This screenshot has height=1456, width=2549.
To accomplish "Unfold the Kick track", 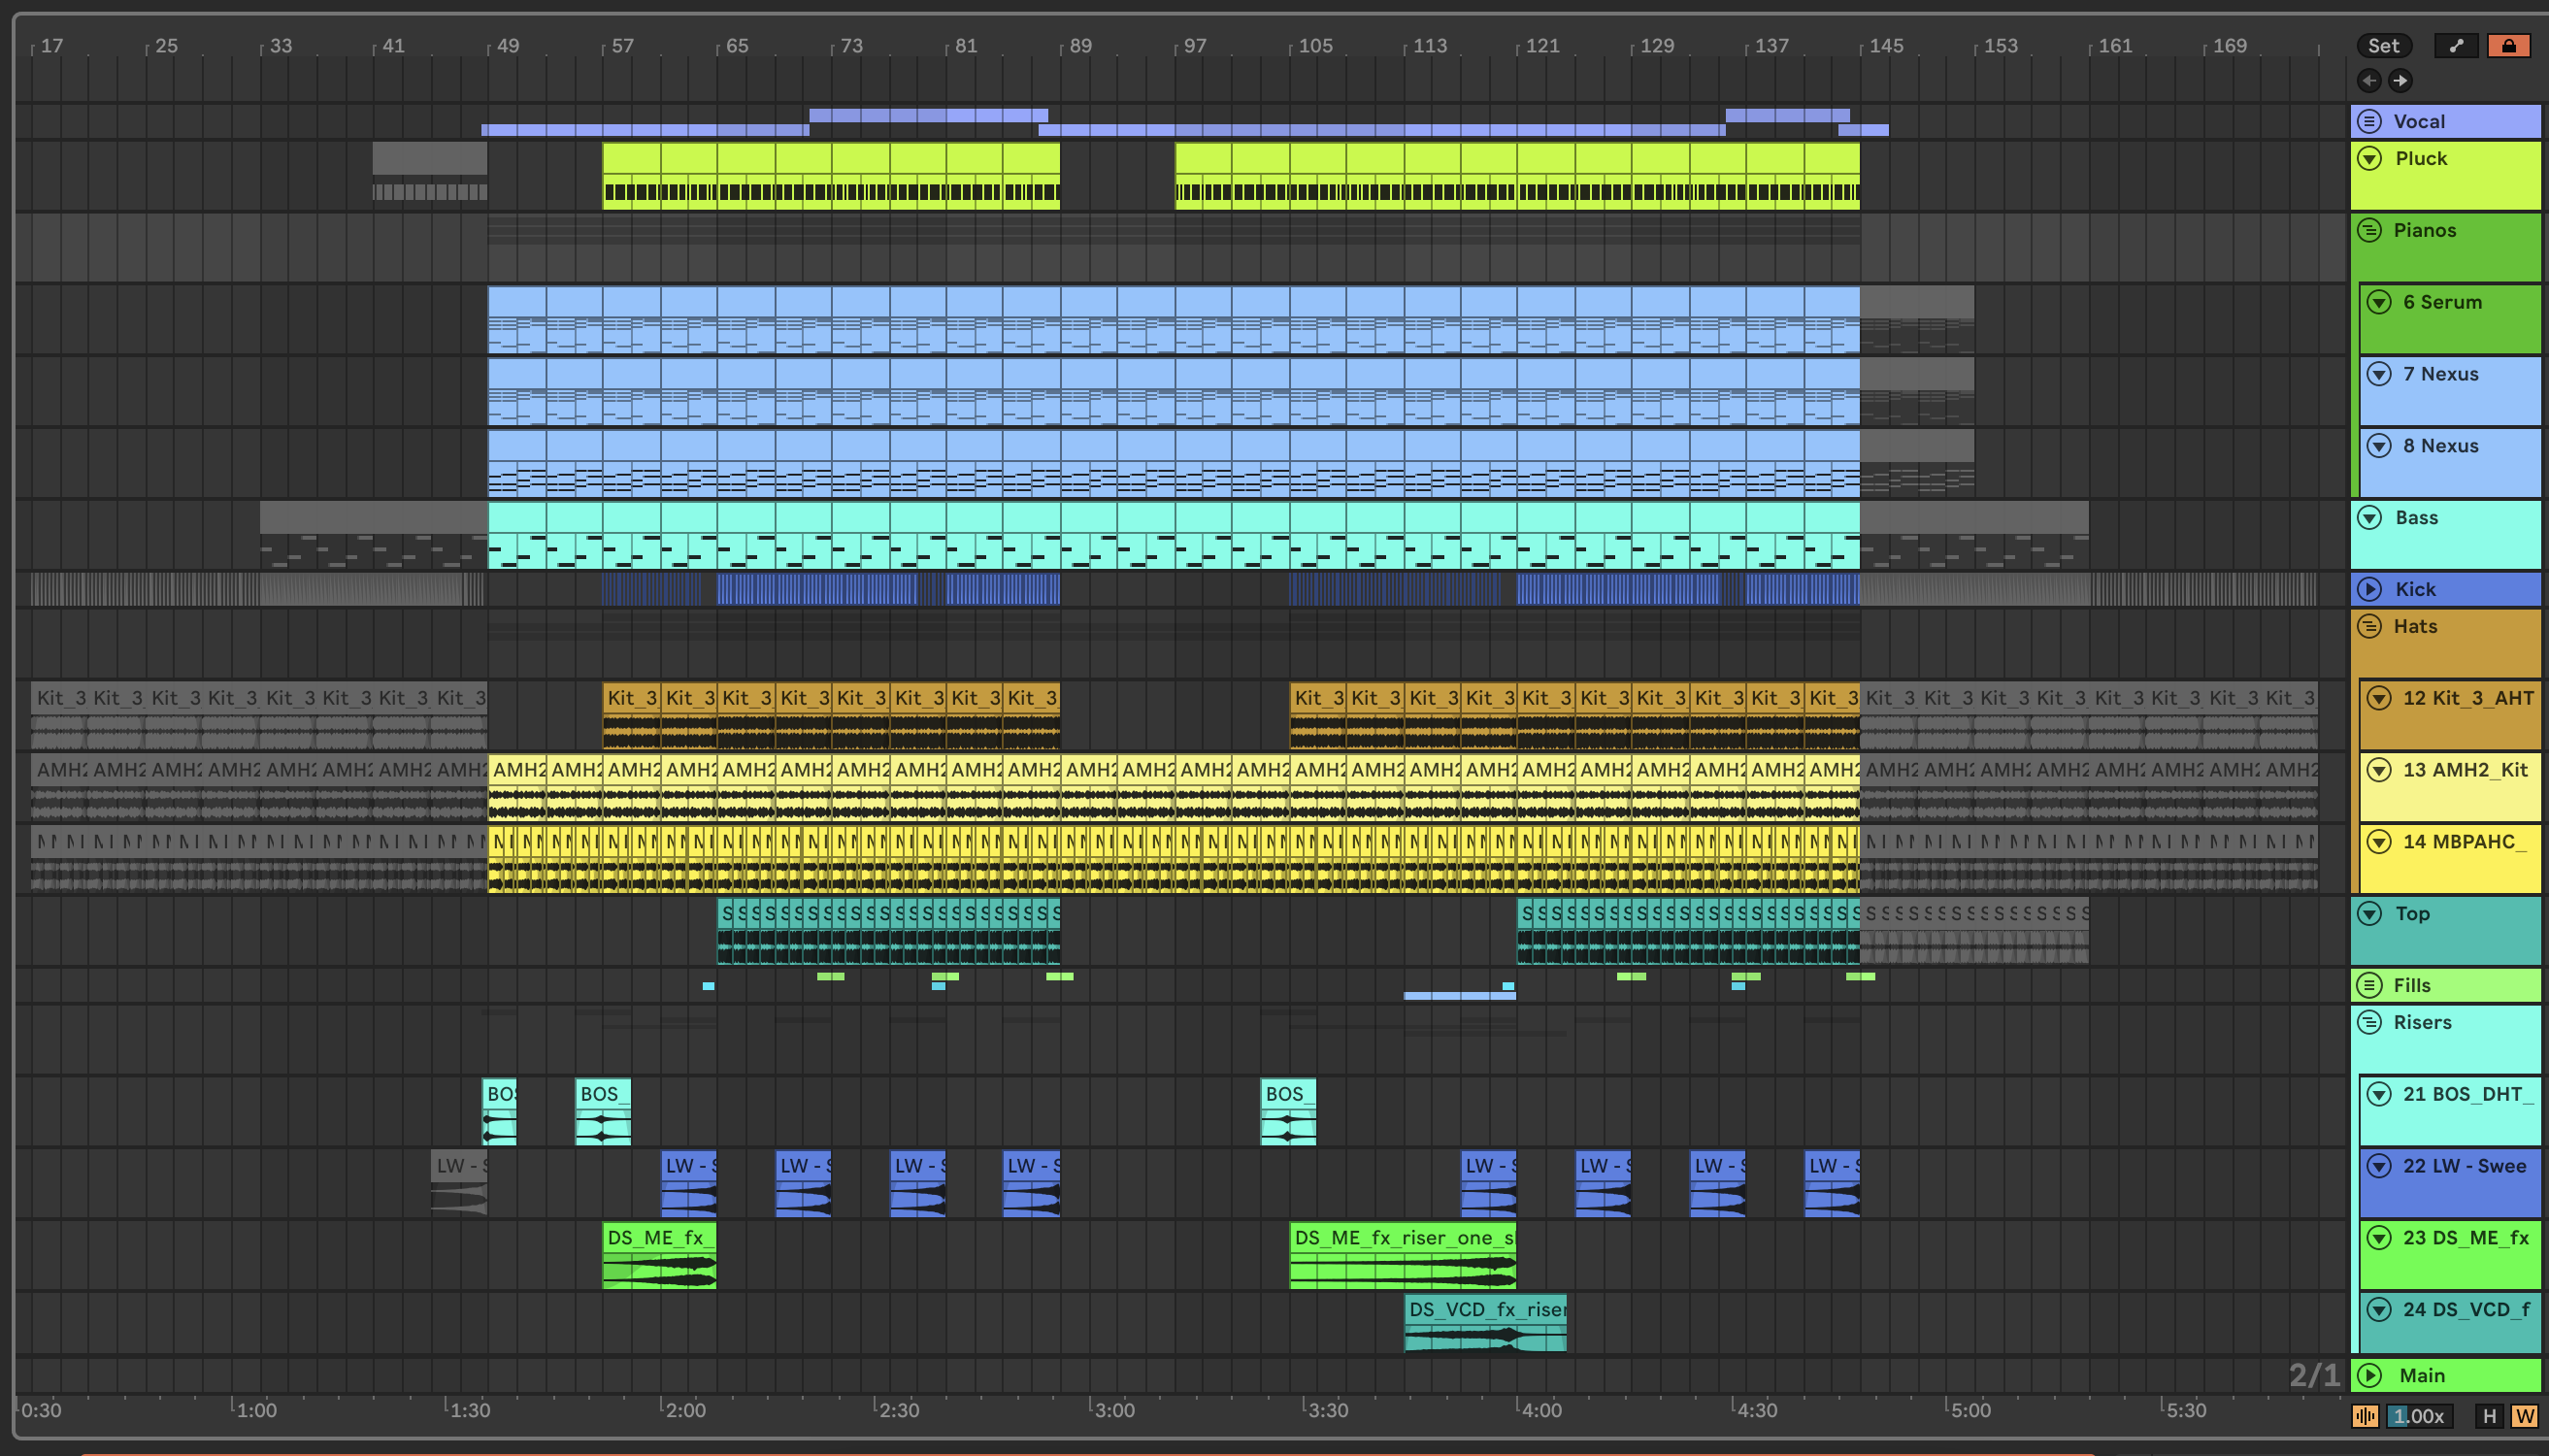I will 2369,590.
